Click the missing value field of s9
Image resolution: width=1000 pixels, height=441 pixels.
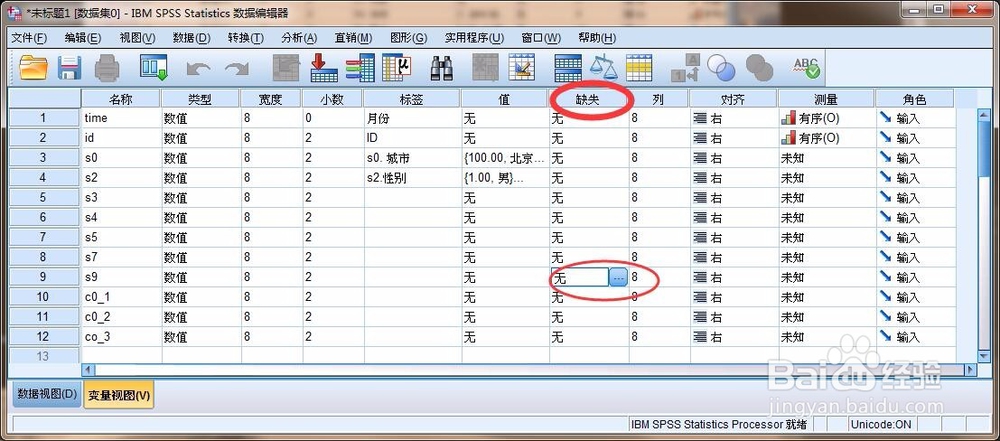[580, 278]
